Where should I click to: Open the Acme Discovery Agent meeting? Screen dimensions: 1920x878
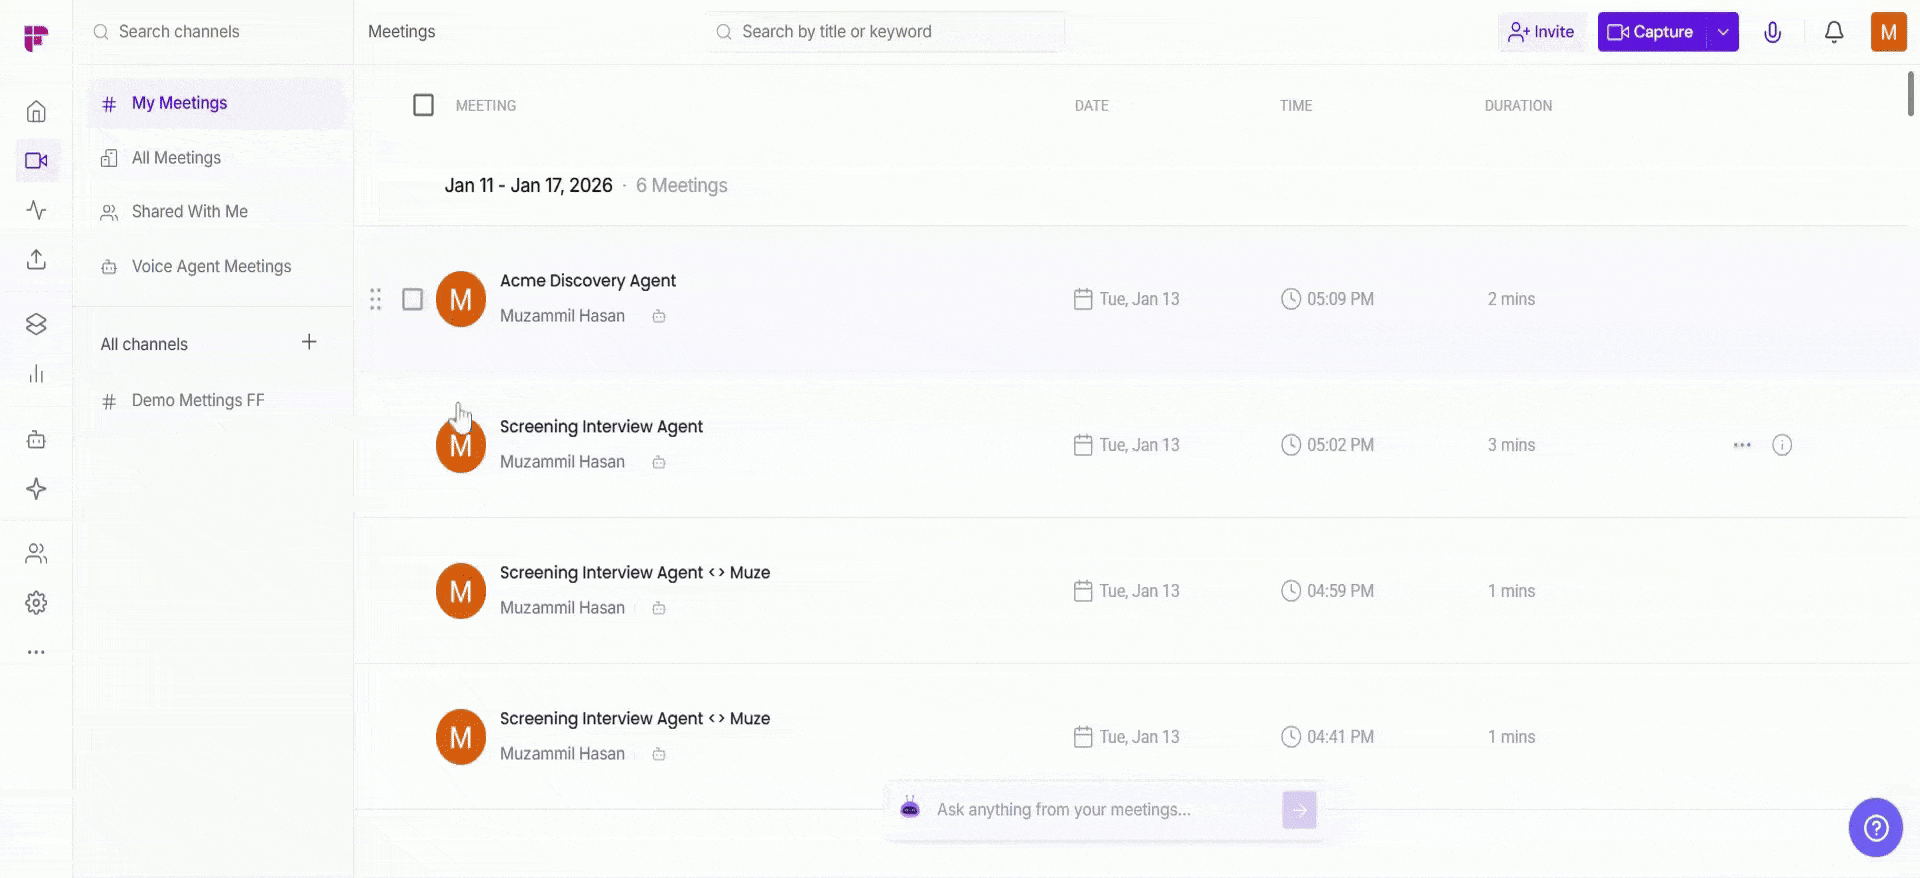click(588, 281)
